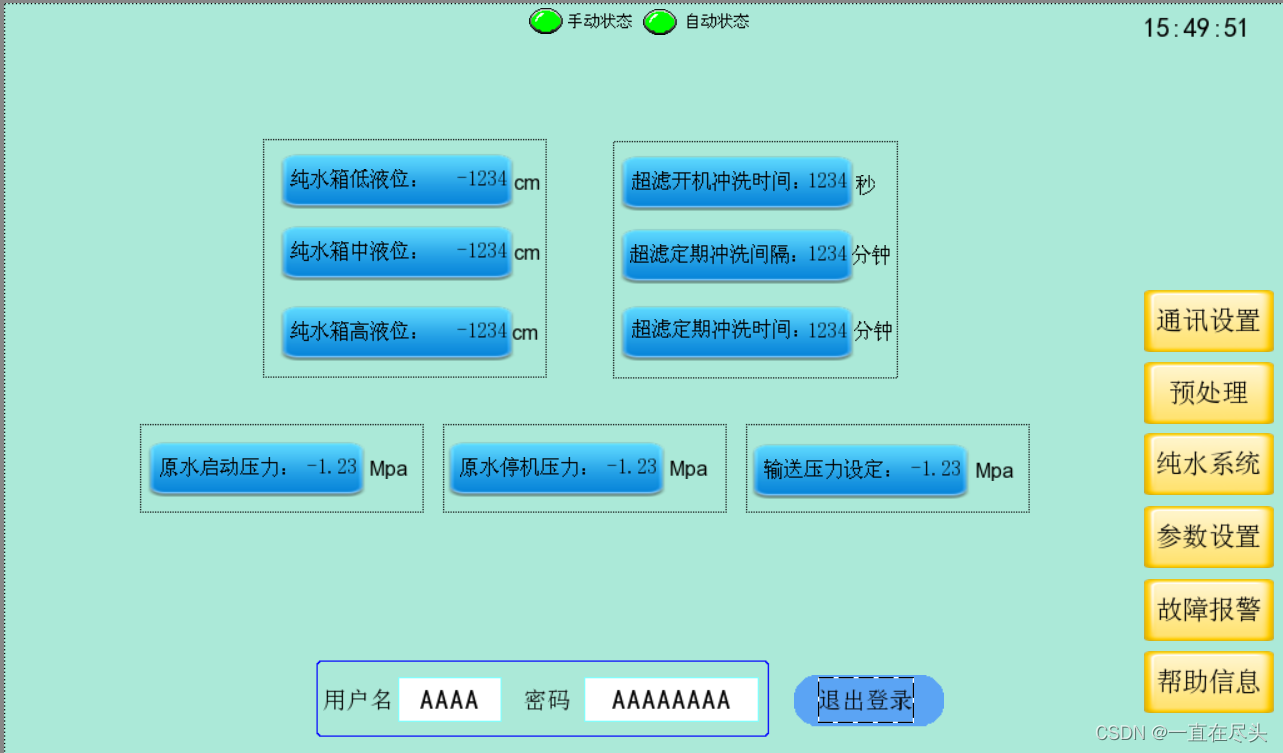Click the Mpa unit beside 原水启动压力
1283x753 pixels.
click(389, 468)
